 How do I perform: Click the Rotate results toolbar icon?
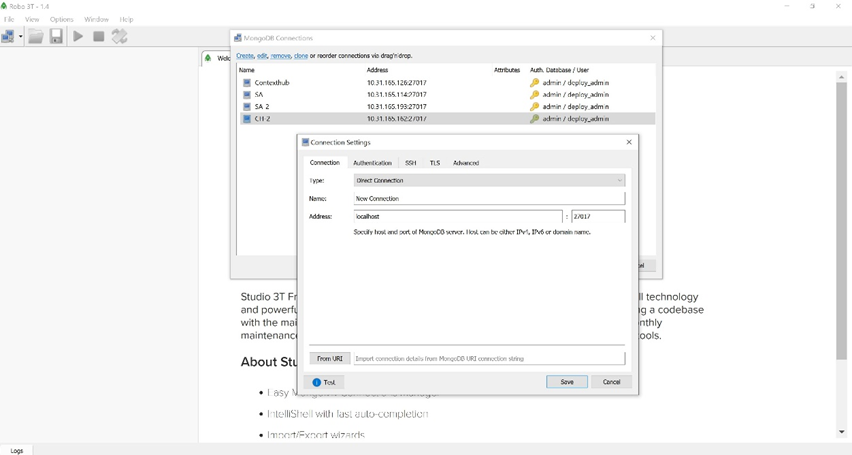pos(119,36)
